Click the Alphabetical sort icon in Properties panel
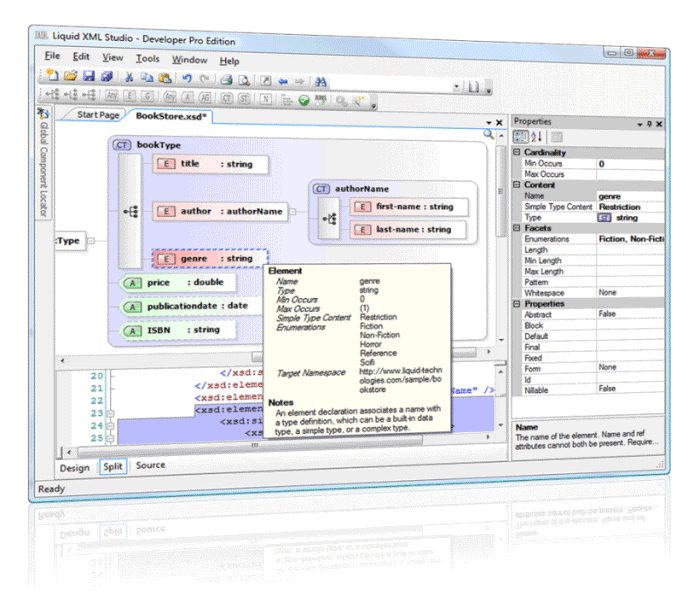682x600 pixels. pos(536,137)
